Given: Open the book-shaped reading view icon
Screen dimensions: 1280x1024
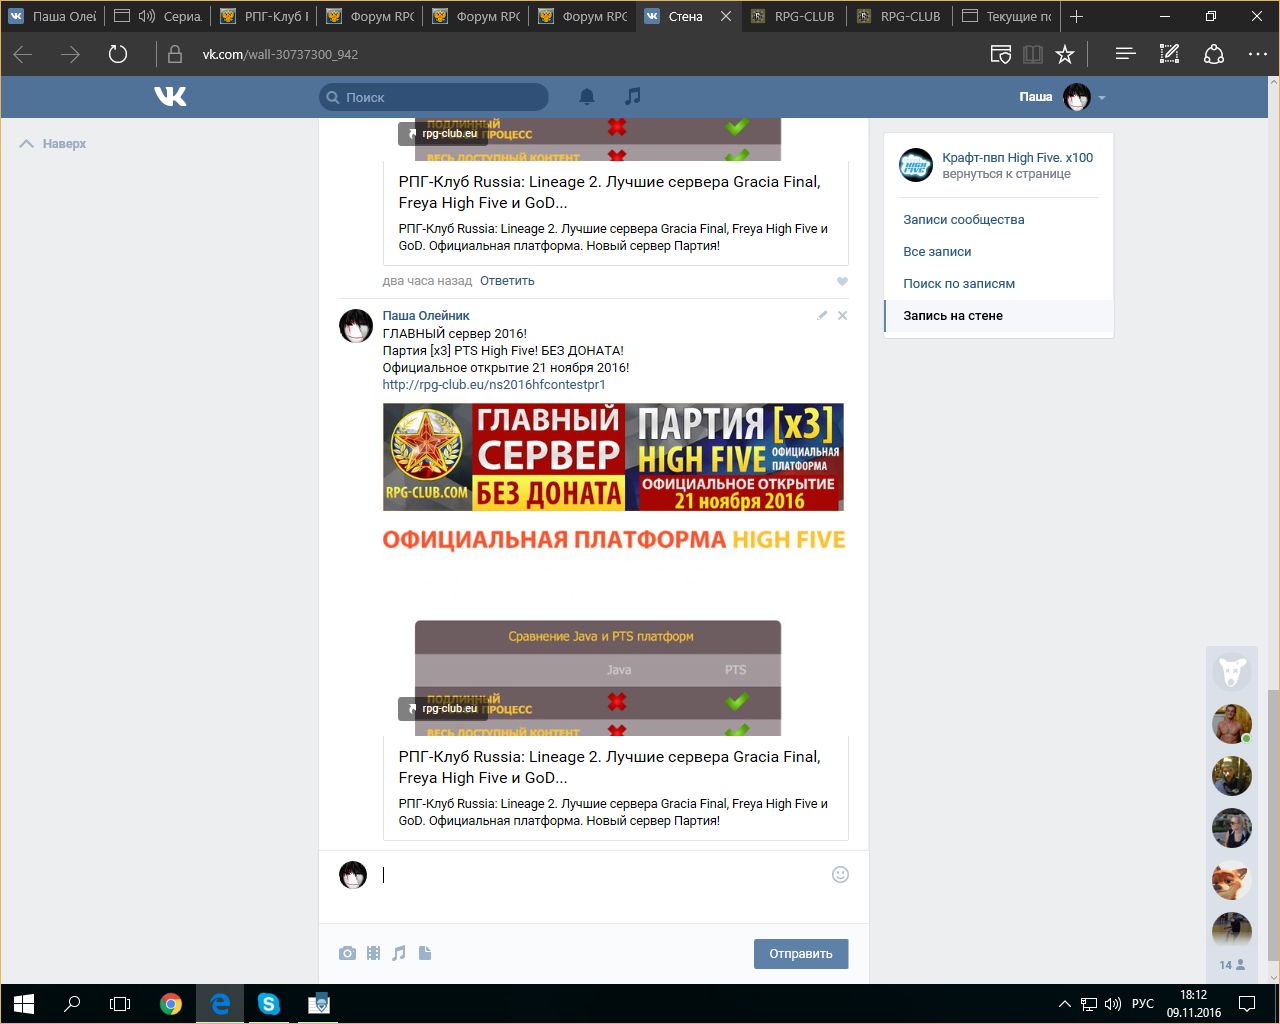Looking at the screenshot, I should coord(1033,54).
